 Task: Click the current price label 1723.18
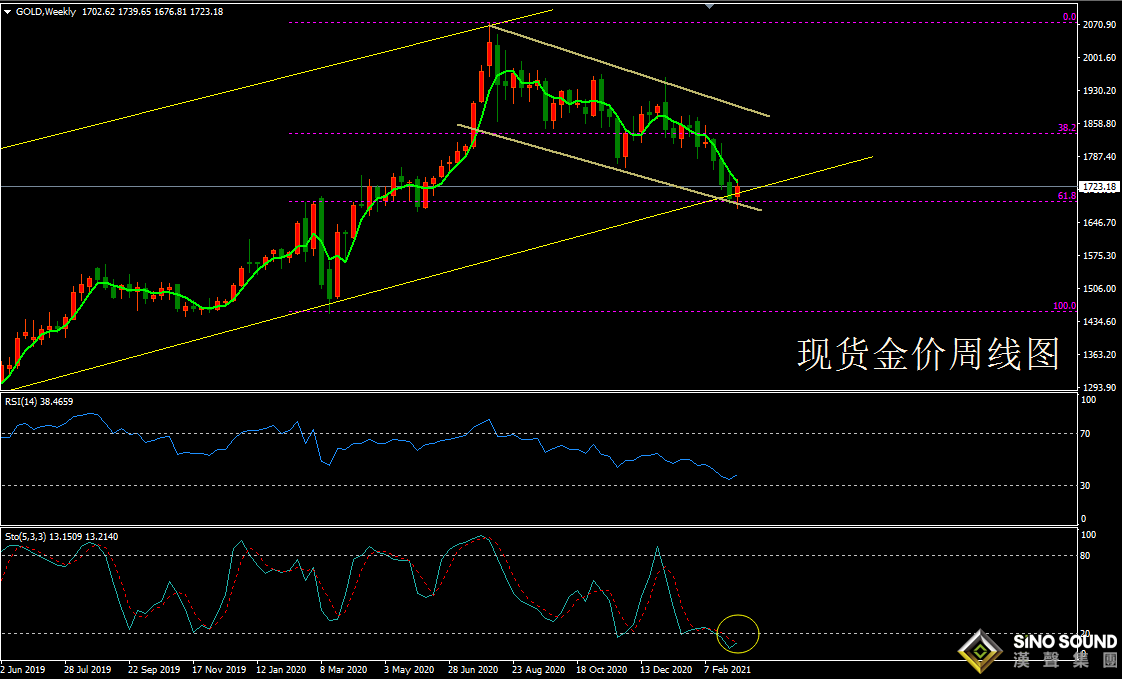coord(1100,187)
